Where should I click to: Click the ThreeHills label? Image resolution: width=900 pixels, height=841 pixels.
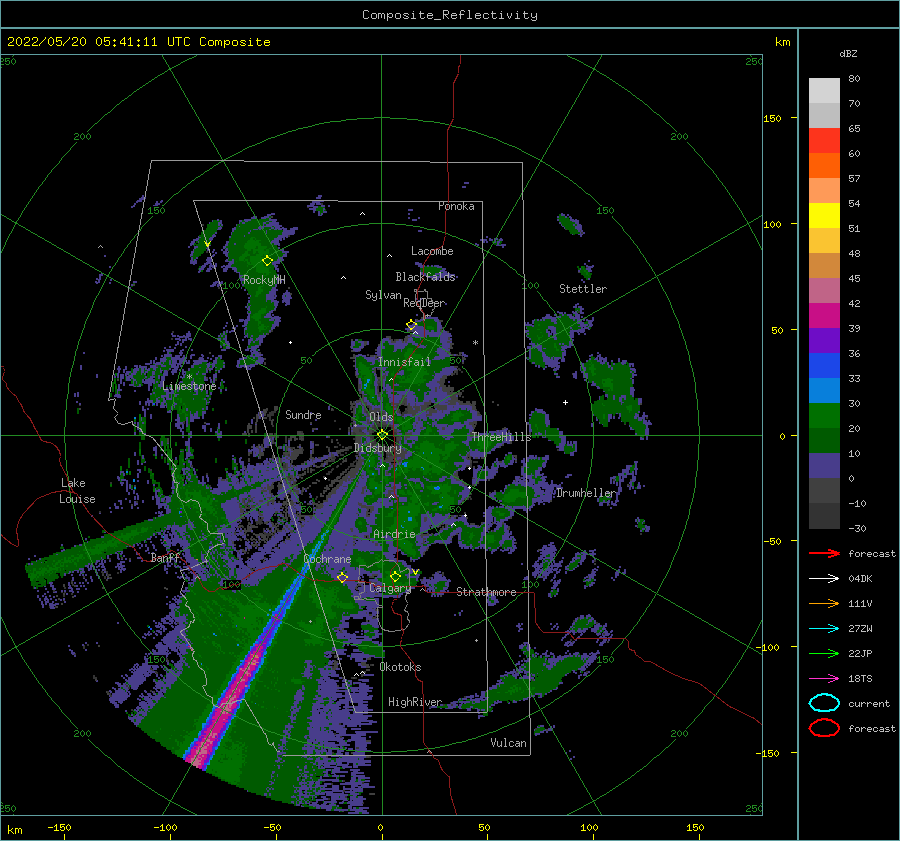coord(501,437)
